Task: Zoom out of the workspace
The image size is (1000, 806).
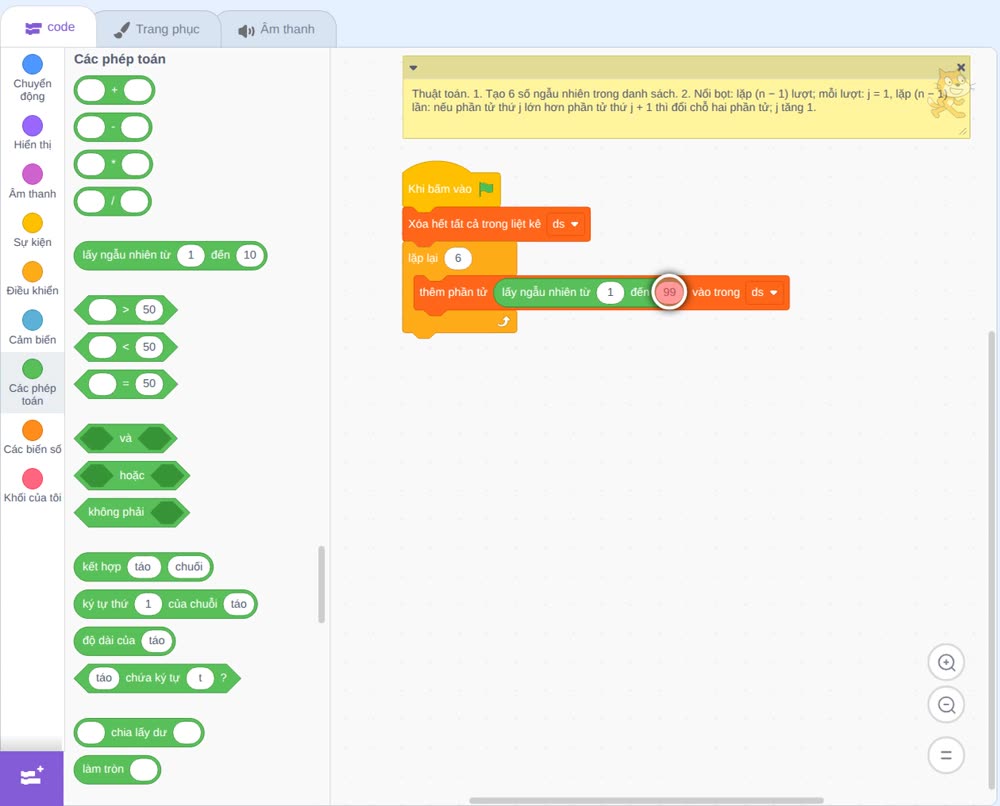Action: [946, 705]
